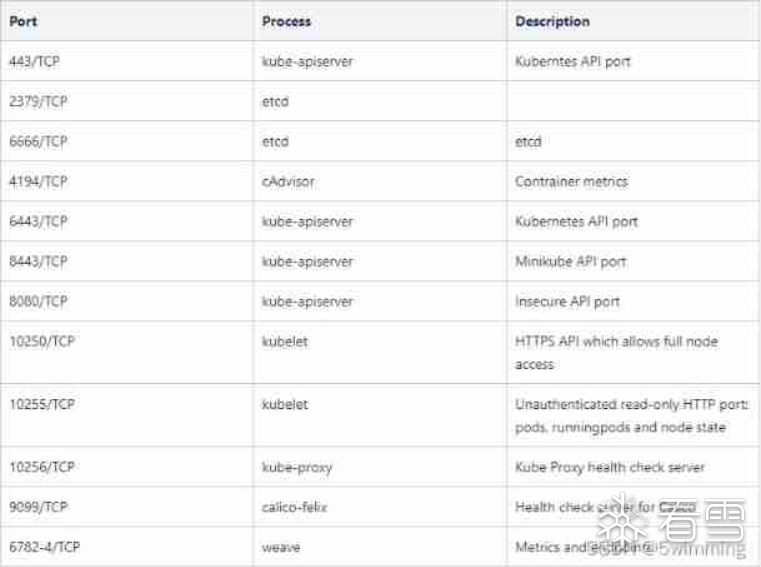Click the HTTPS API full node access description
Image resolution: width=761 pixels, height=567 pixels.
616,352
